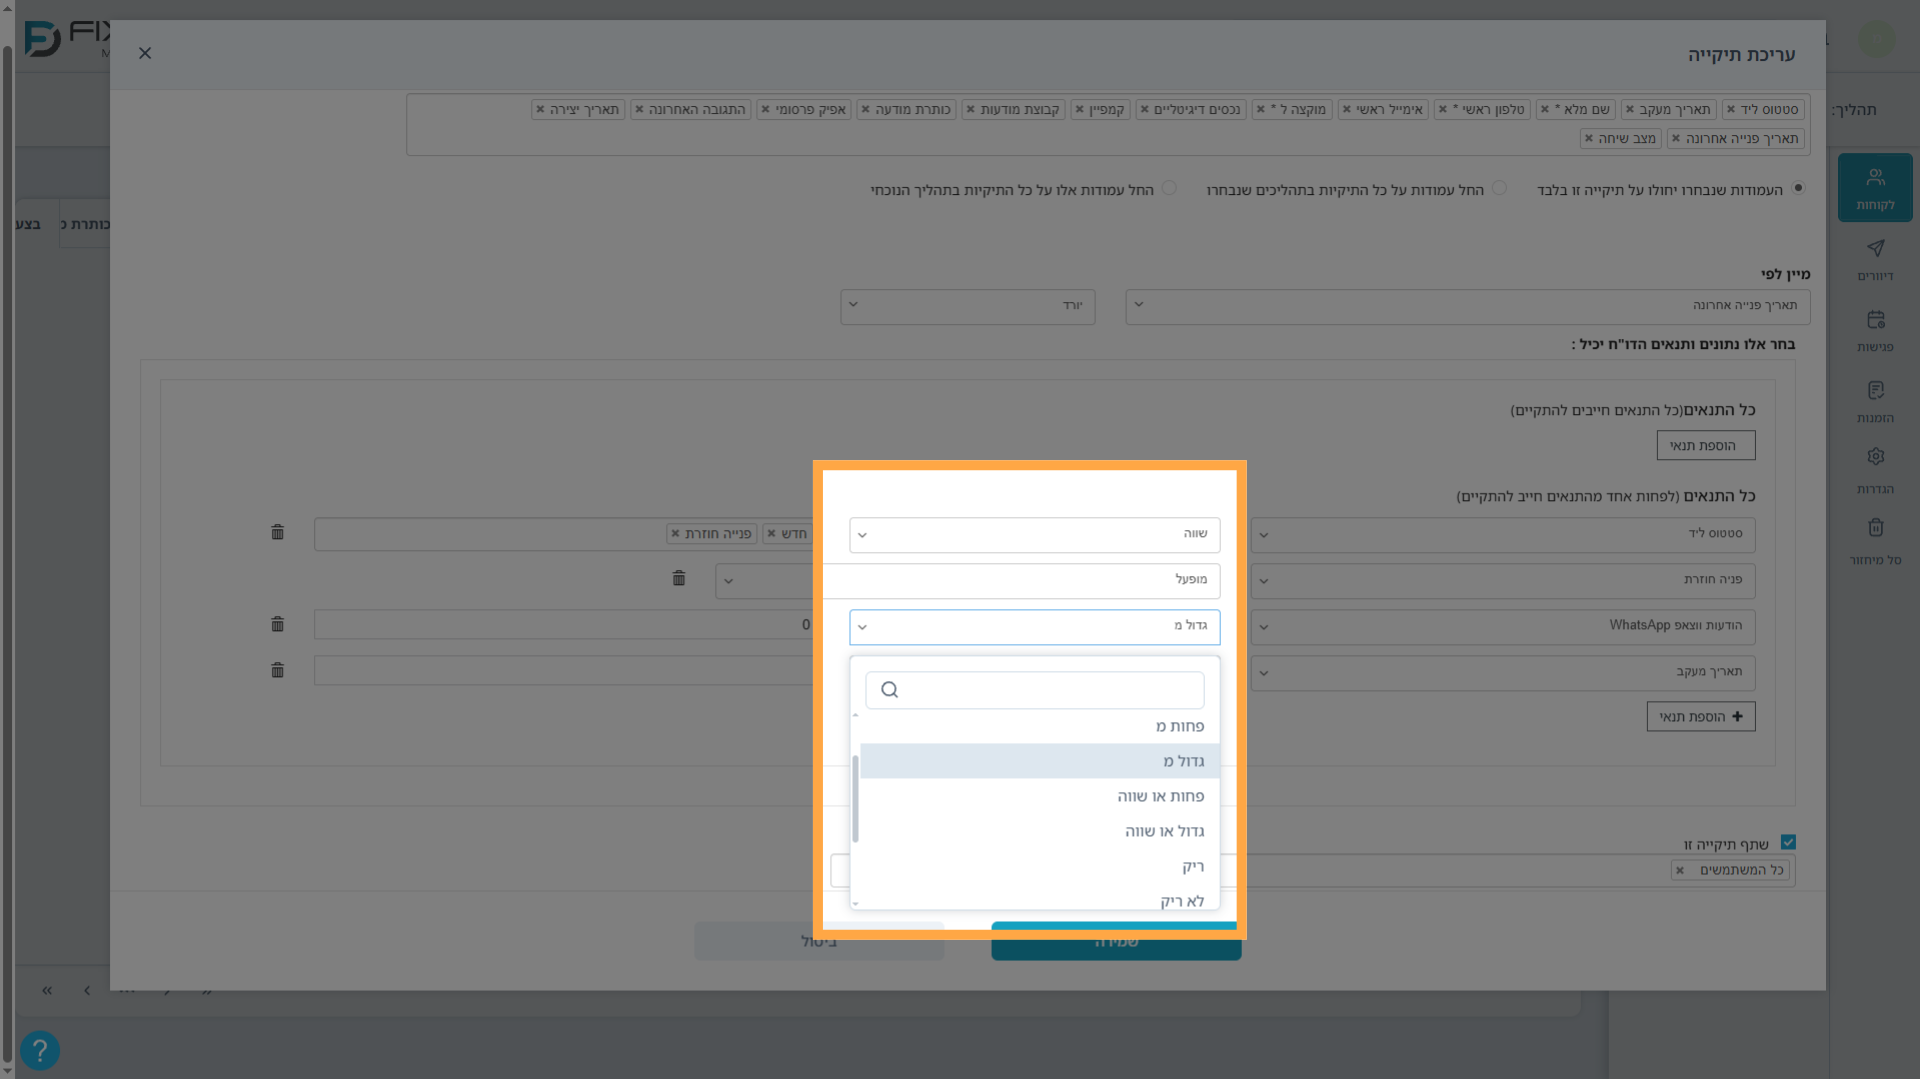Screen dimensions: 1920x1079
Task: Delete the תאריך מעקב condition row
Action: [x=278, y=670]
